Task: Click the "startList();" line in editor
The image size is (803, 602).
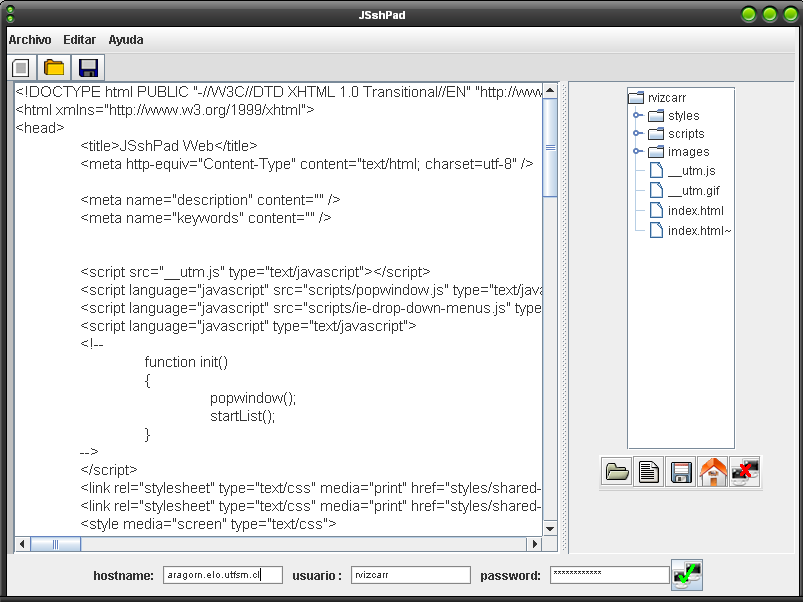Action: 242,416
